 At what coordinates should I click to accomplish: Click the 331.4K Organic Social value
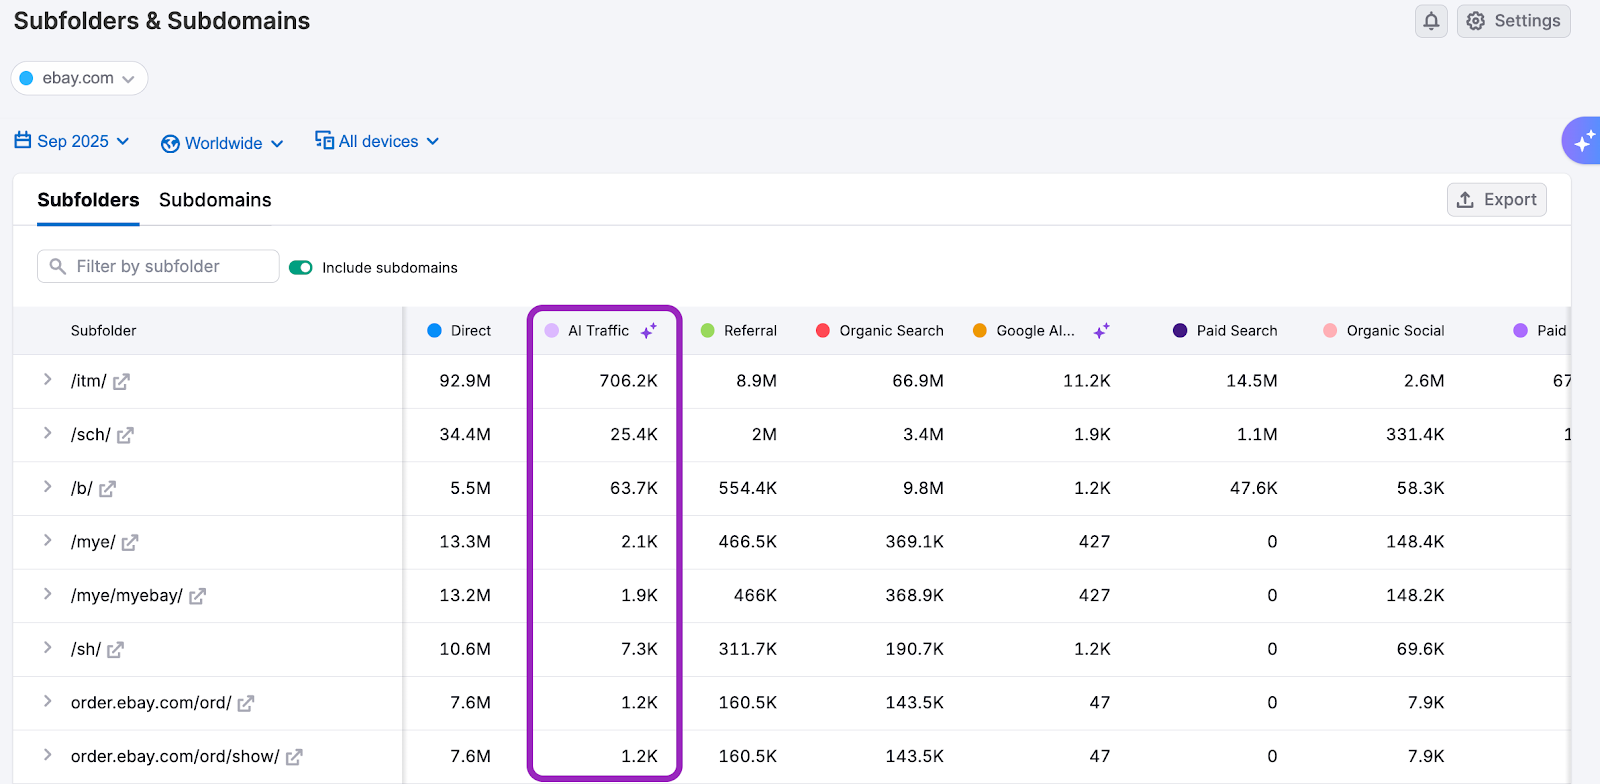point(1415,435)
